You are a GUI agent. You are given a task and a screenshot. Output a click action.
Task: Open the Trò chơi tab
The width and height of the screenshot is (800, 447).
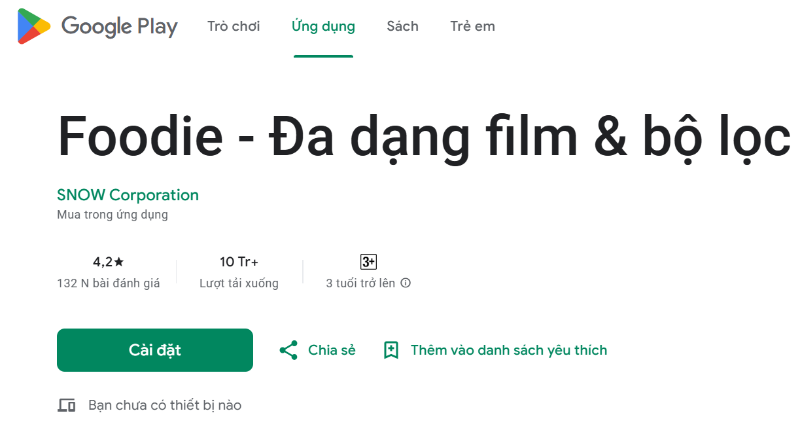point(234,26)
